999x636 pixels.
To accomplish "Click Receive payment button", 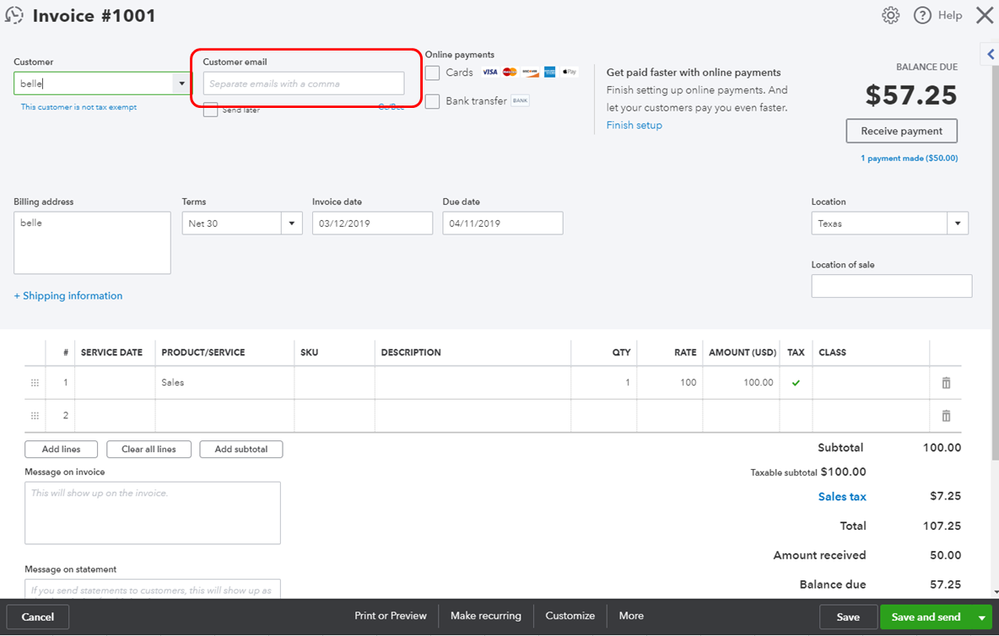I will pyautogui.click(x=902, y=131).
